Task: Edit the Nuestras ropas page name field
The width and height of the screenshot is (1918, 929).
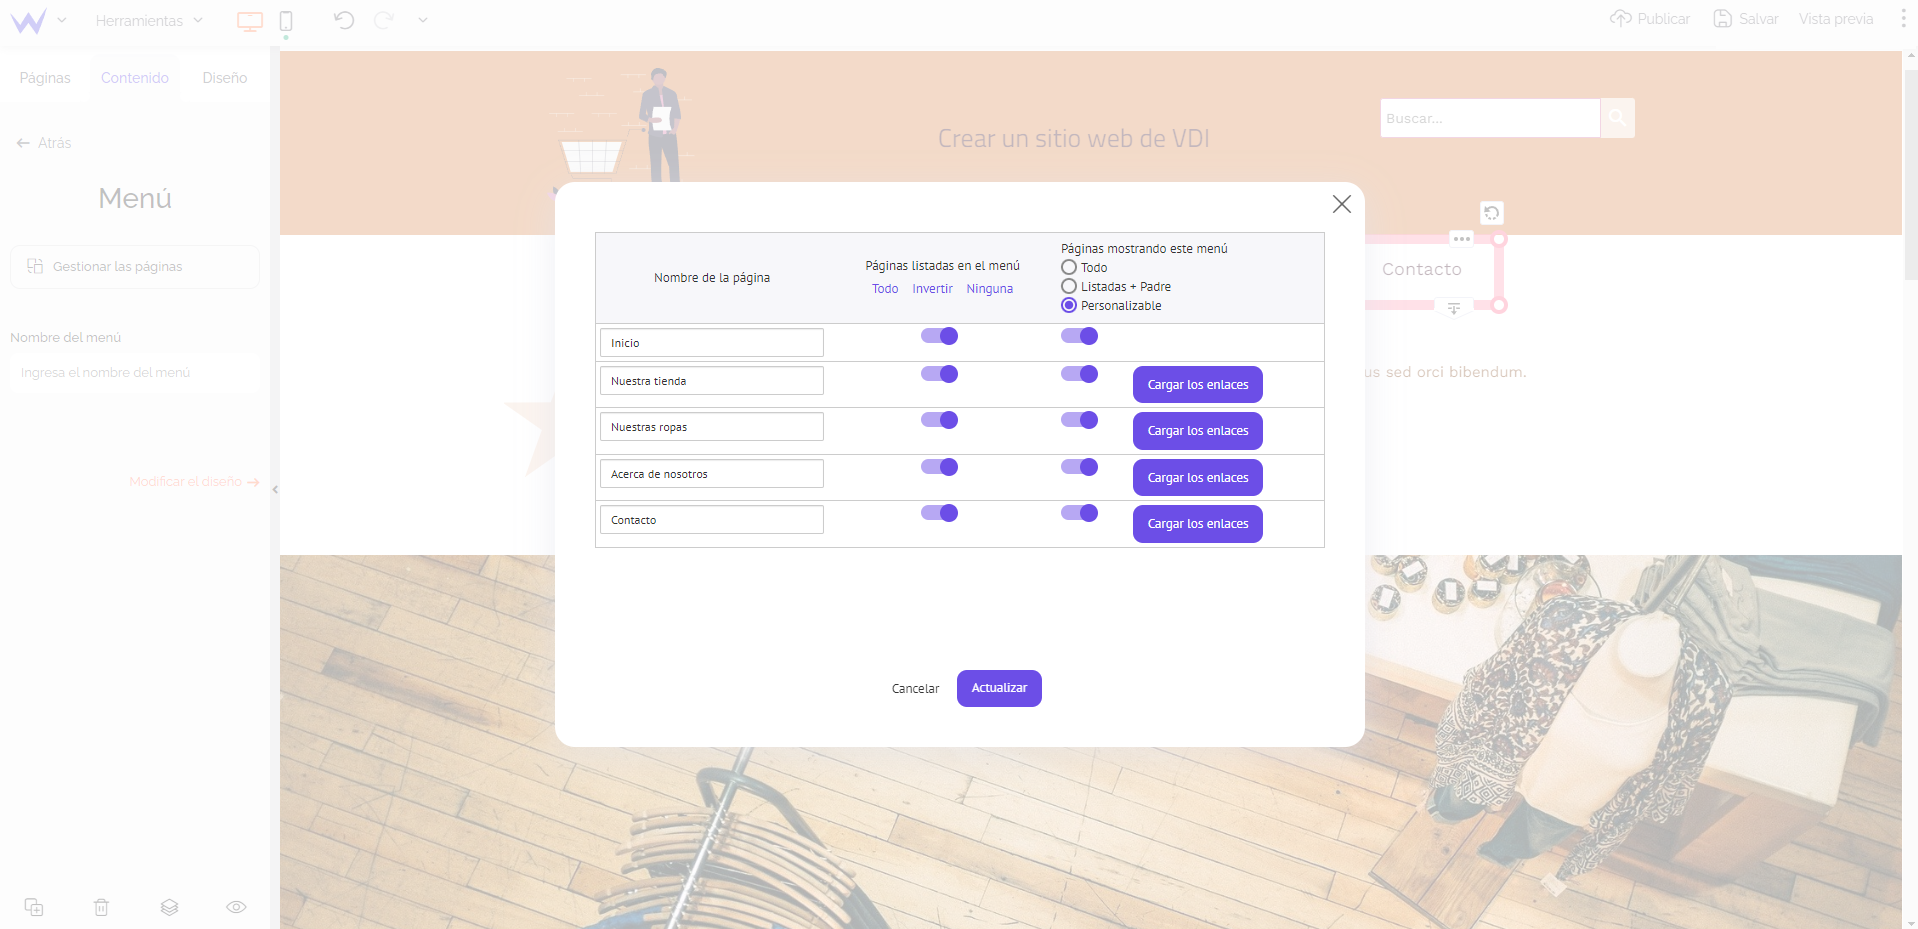Action: (x=712, y=427)
